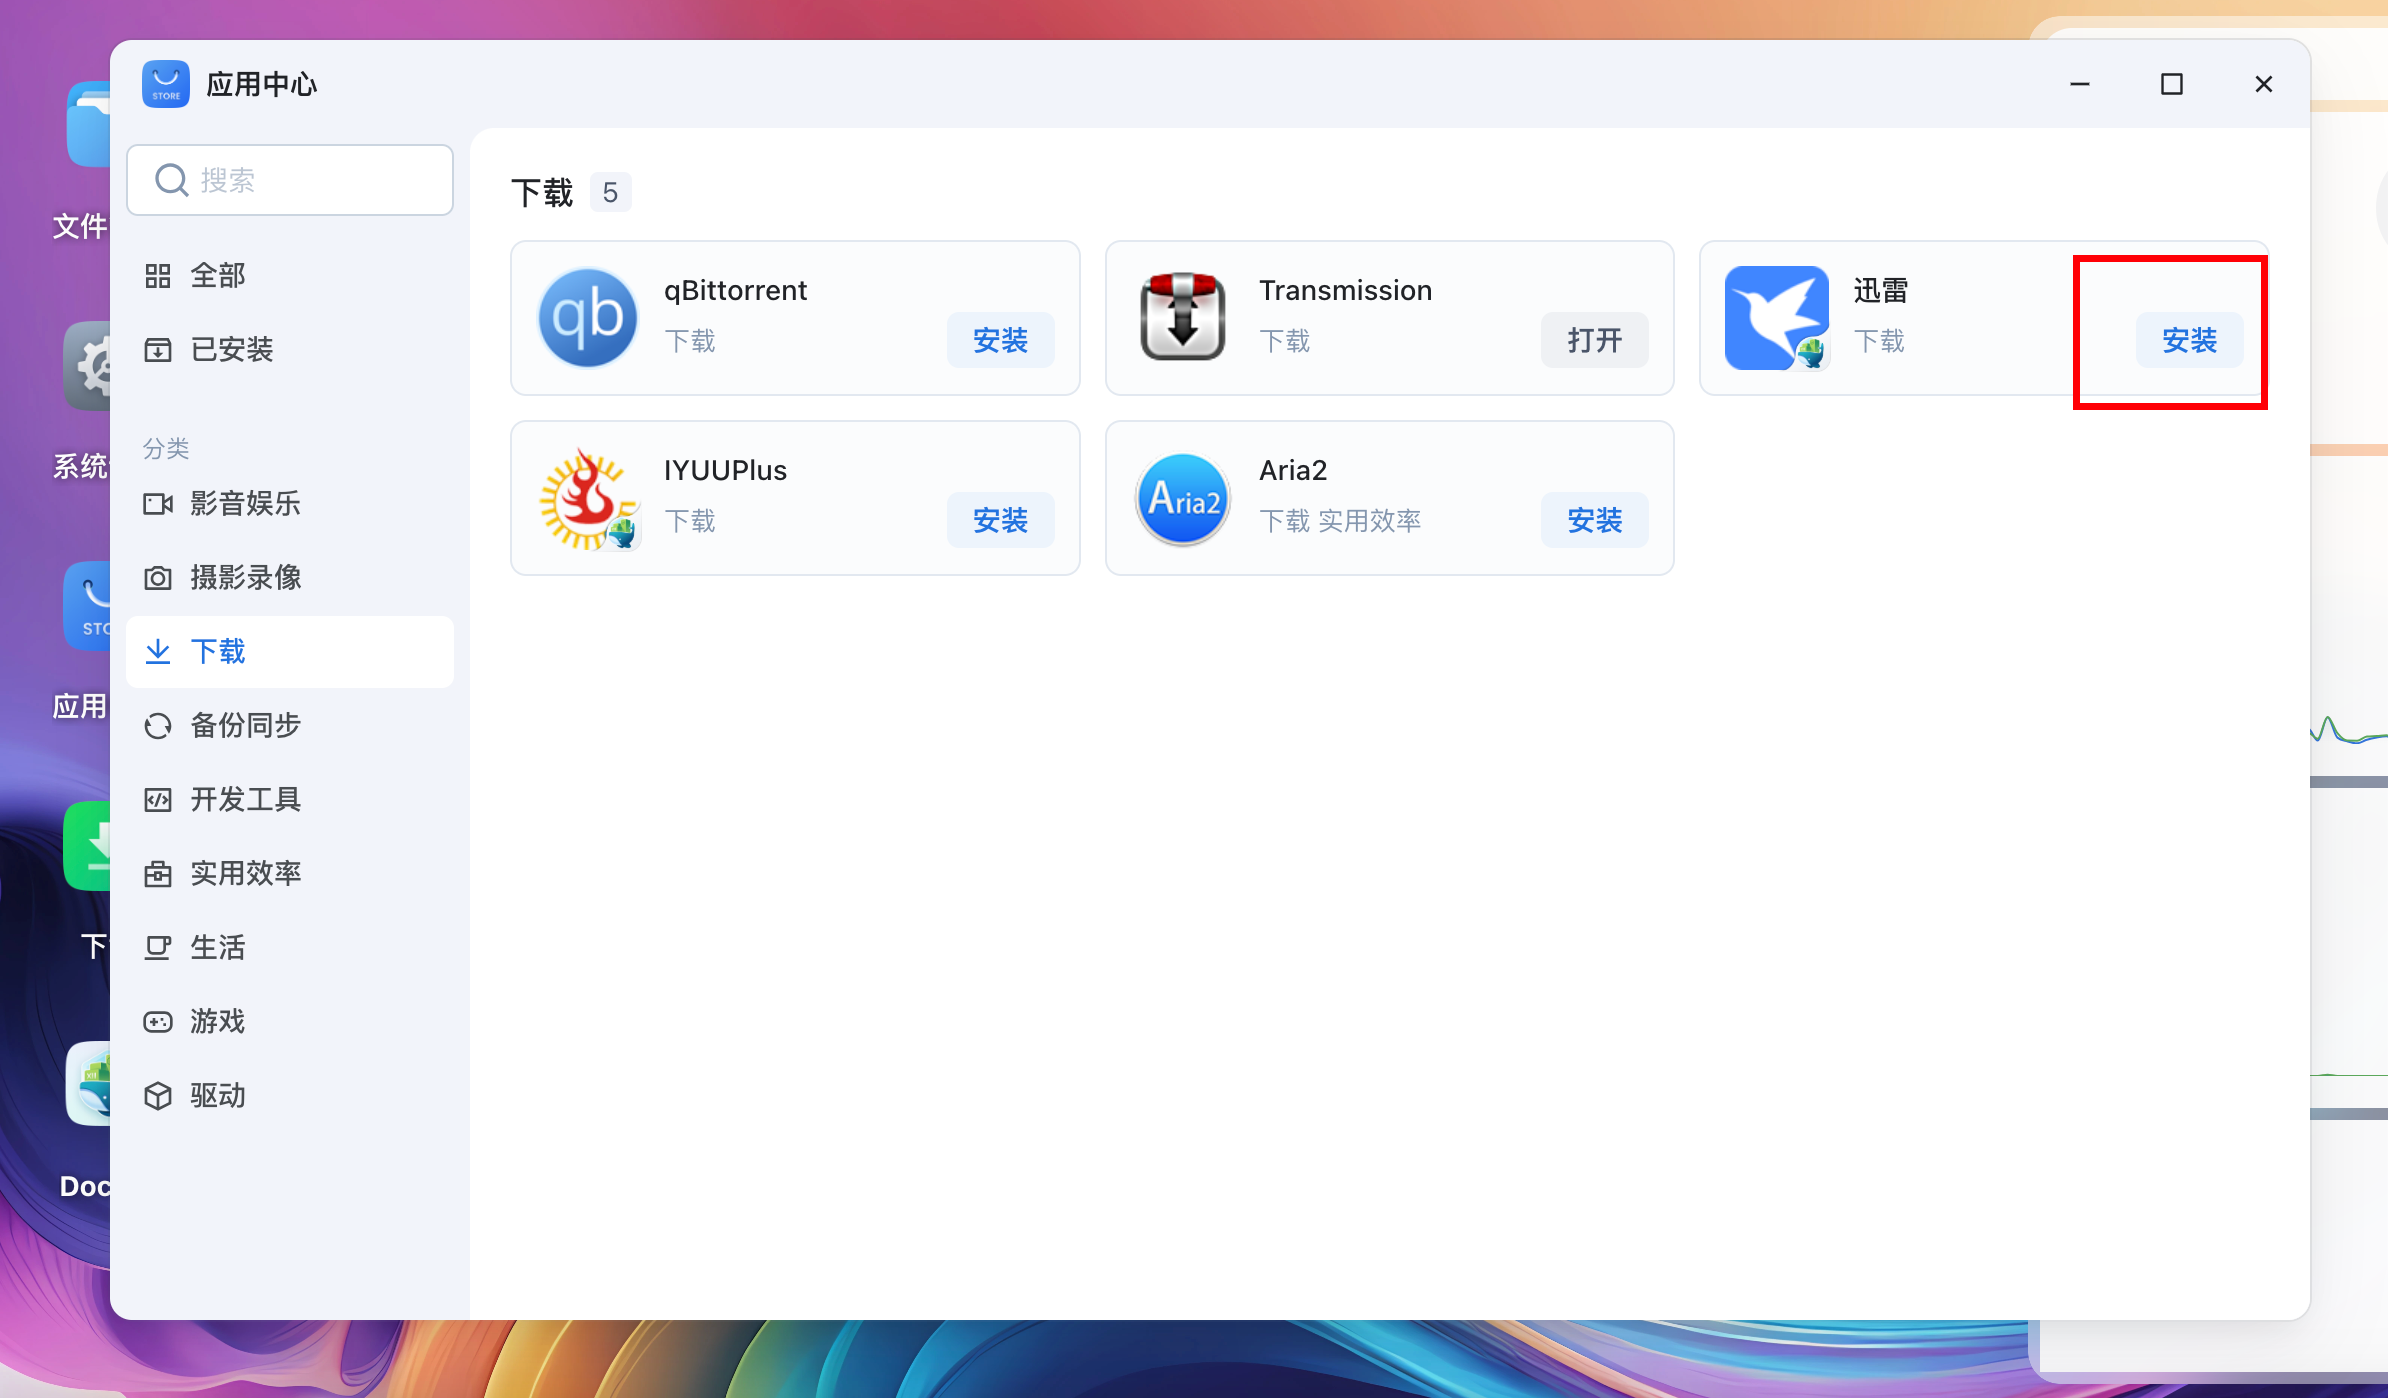
Task: Select the 开发工具 category
Action: coord(290,800)
